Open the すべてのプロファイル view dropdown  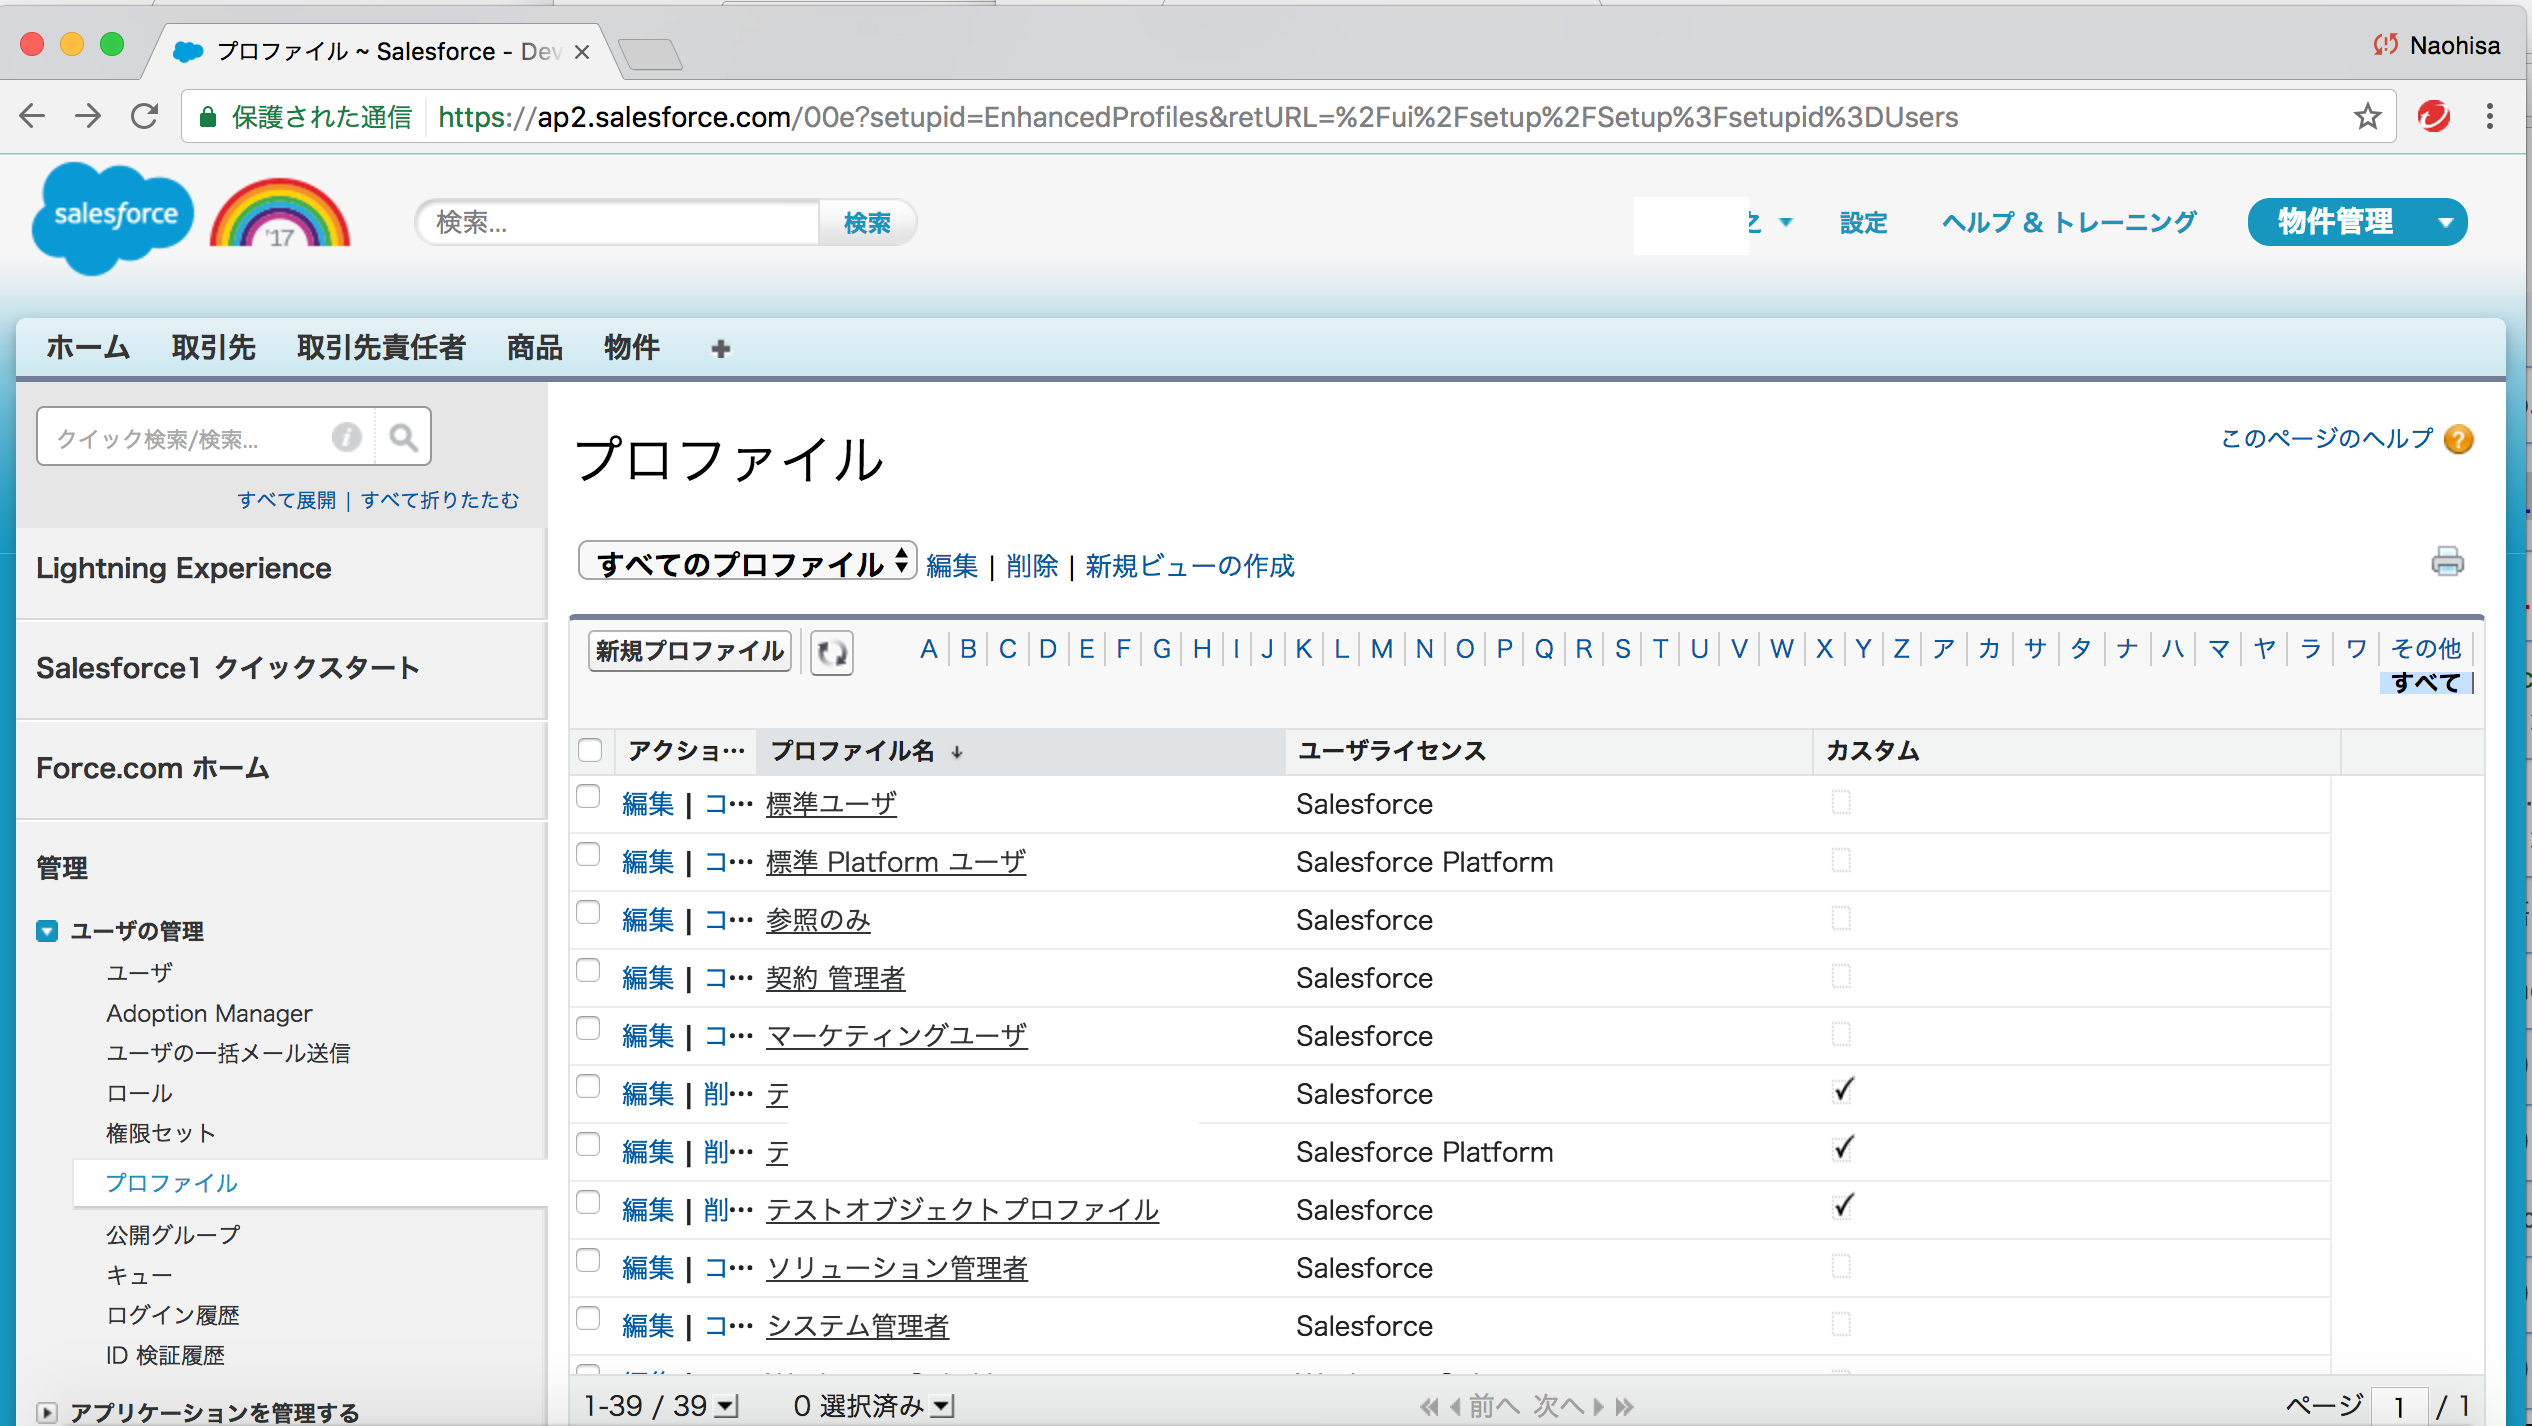pyautogui.click(x=747, y=562)
